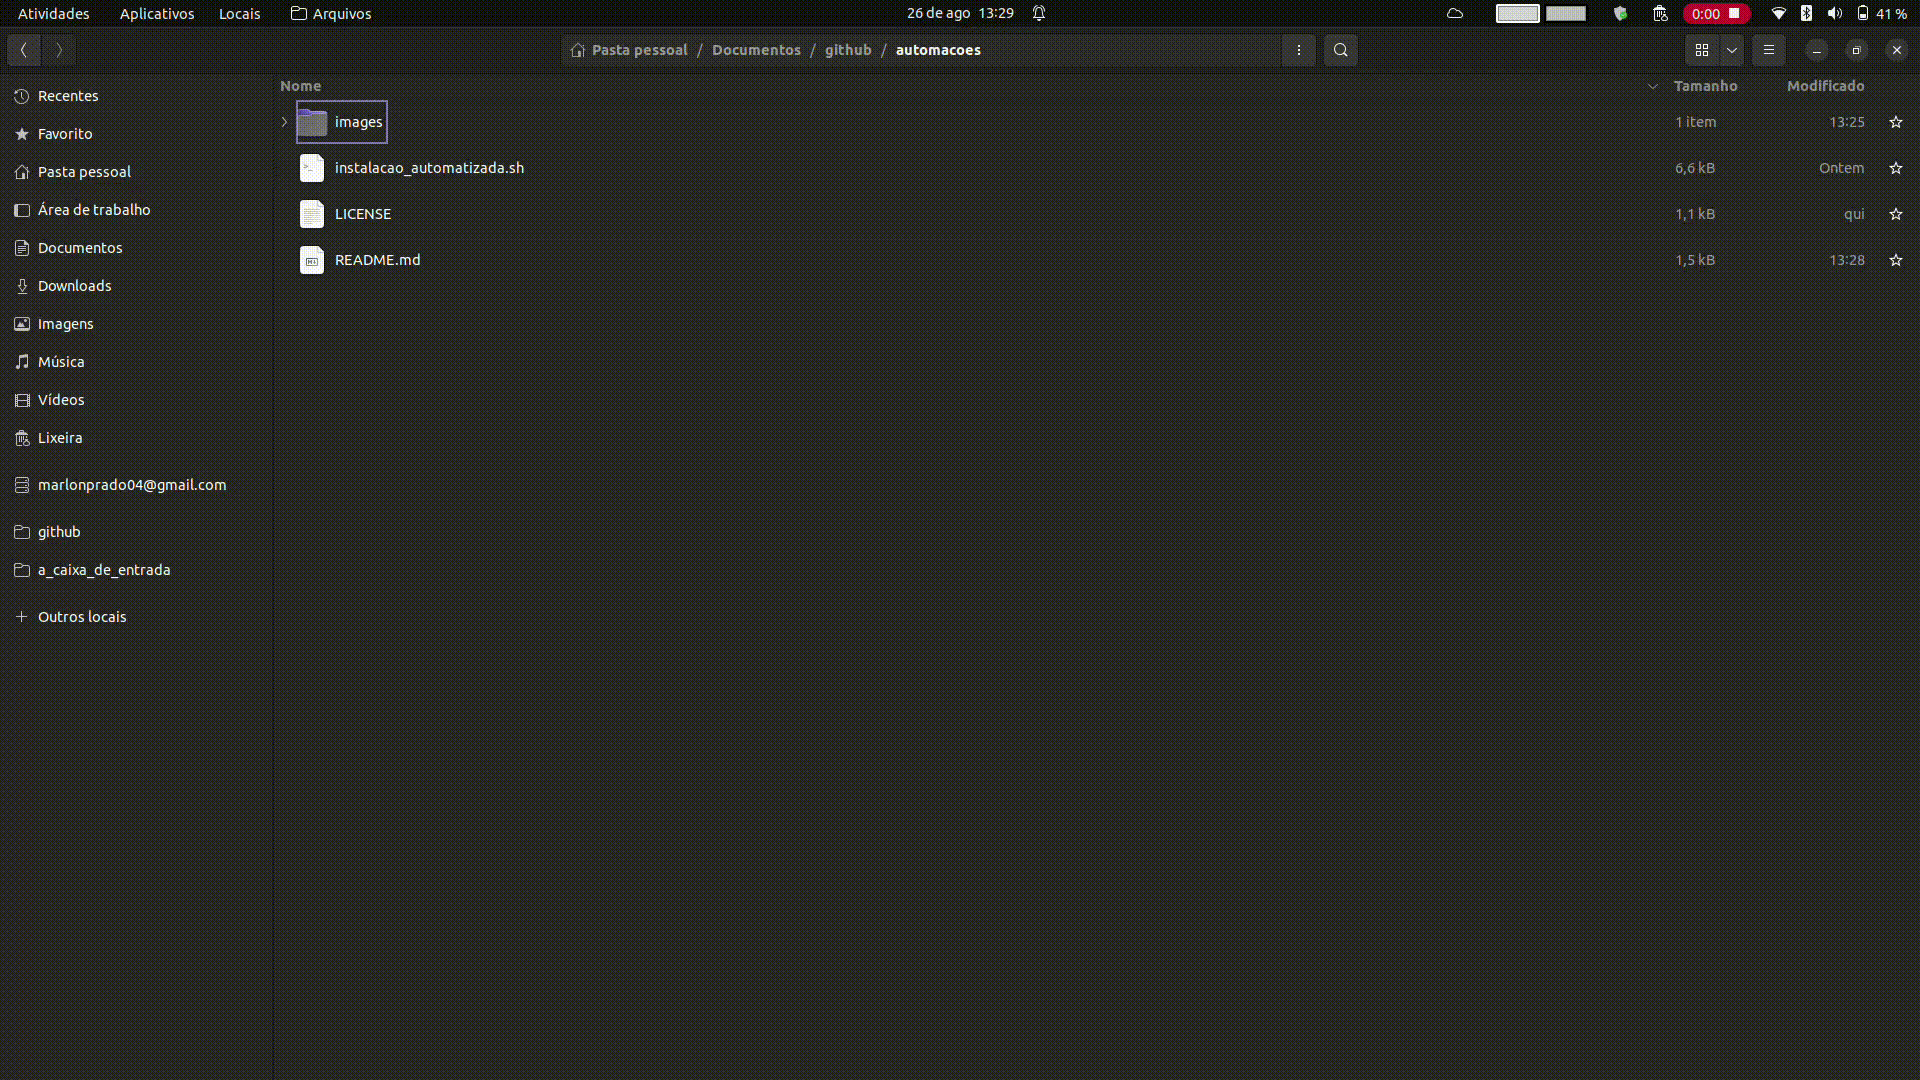
Task: Open the Atividades menu item
Action: pyautogui.click(x=53, y=13)
